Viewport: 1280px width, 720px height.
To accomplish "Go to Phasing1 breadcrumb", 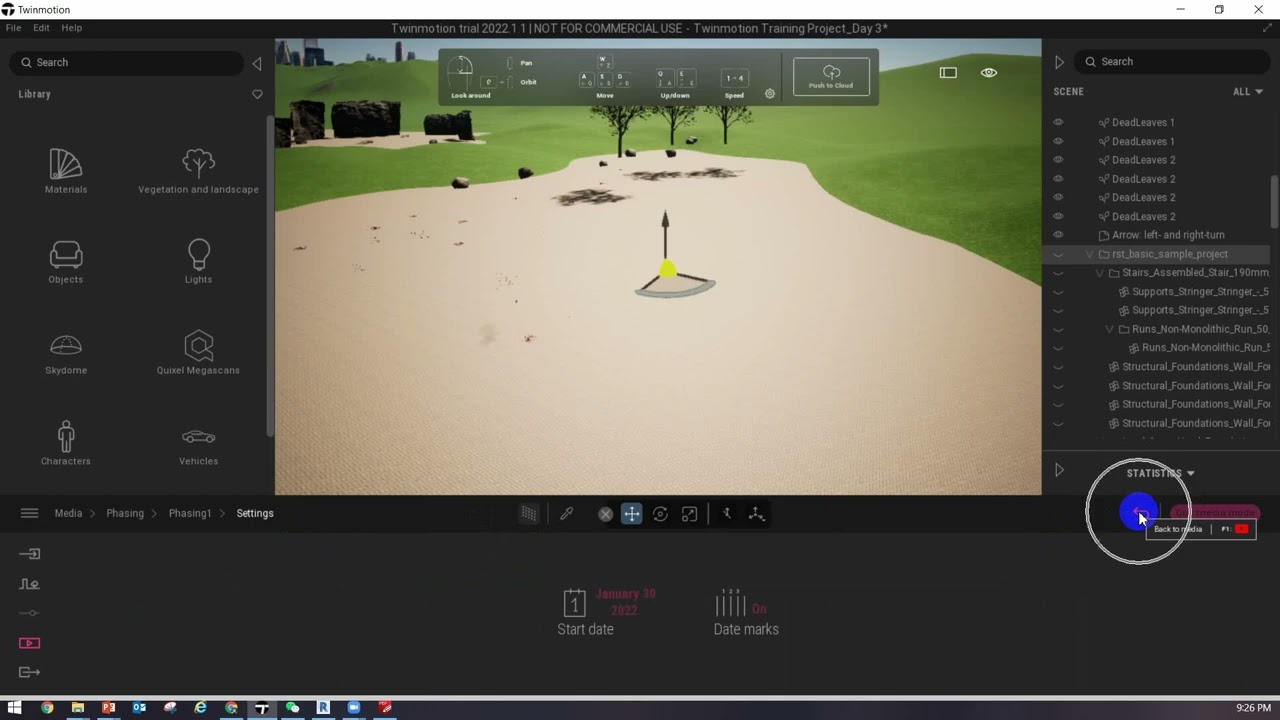I will pos(190,513).
